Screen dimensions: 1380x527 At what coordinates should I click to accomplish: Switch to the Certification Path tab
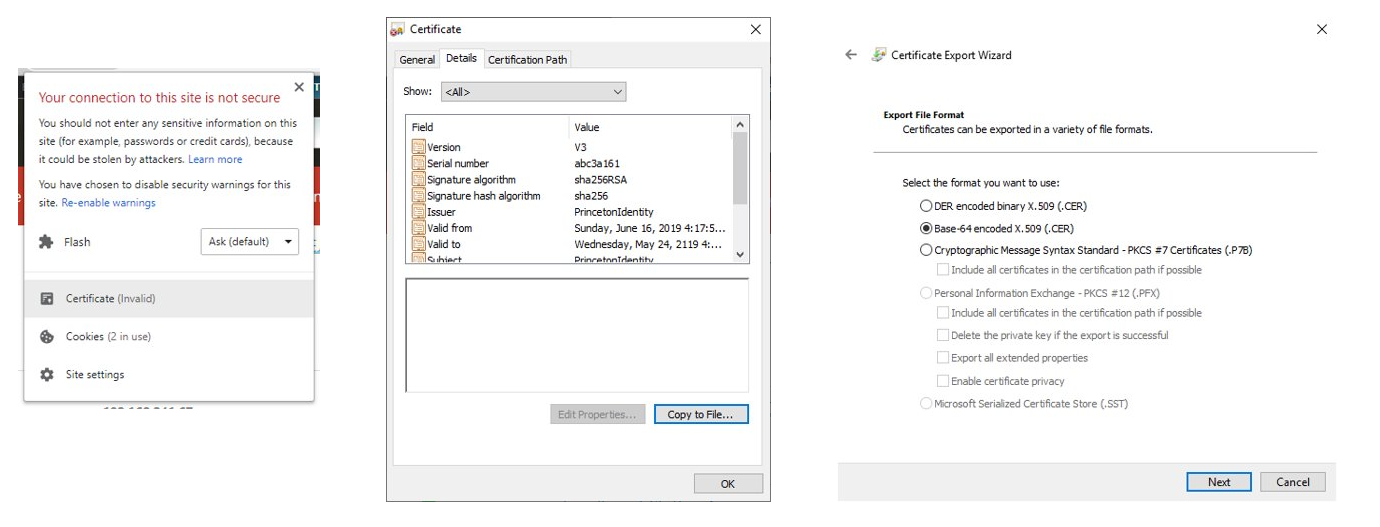click(x=527, y=60)
